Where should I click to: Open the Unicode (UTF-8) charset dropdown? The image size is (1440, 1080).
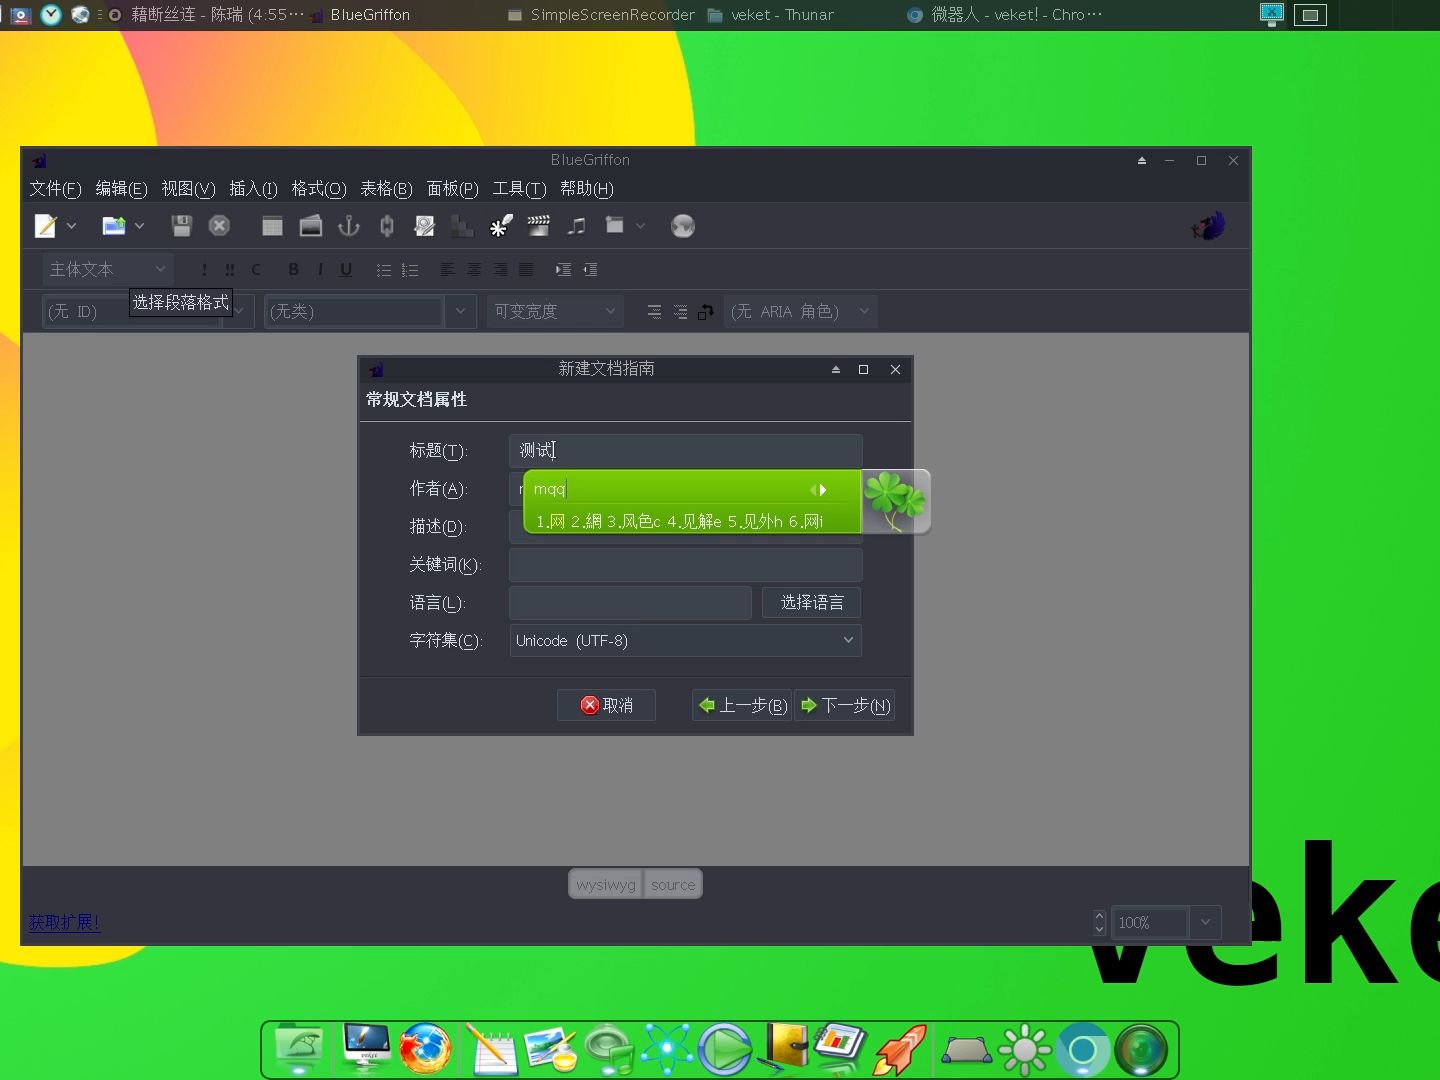pos(684,640)
